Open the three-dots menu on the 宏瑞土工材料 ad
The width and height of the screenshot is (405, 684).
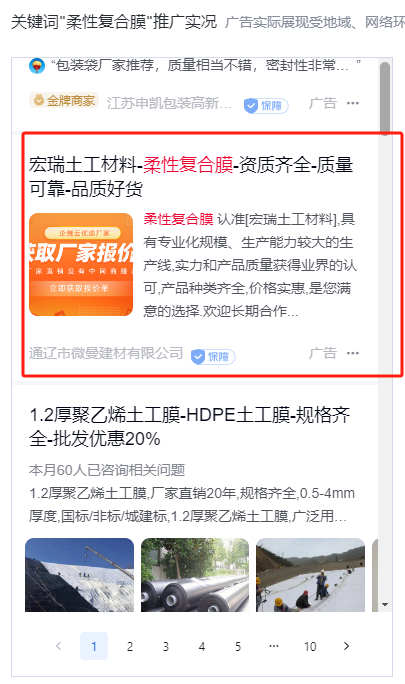(353, 353)
